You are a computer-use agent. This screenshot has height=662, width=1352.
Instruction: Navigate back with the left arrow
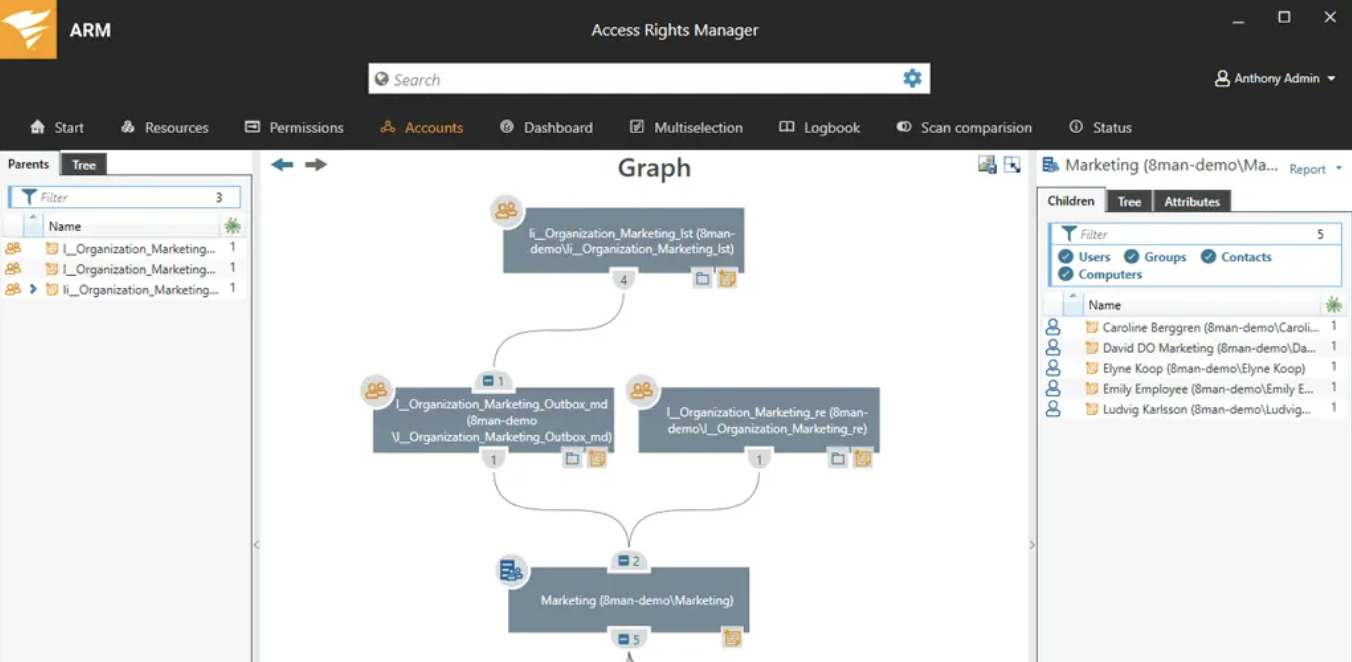[x=282, y=164]
